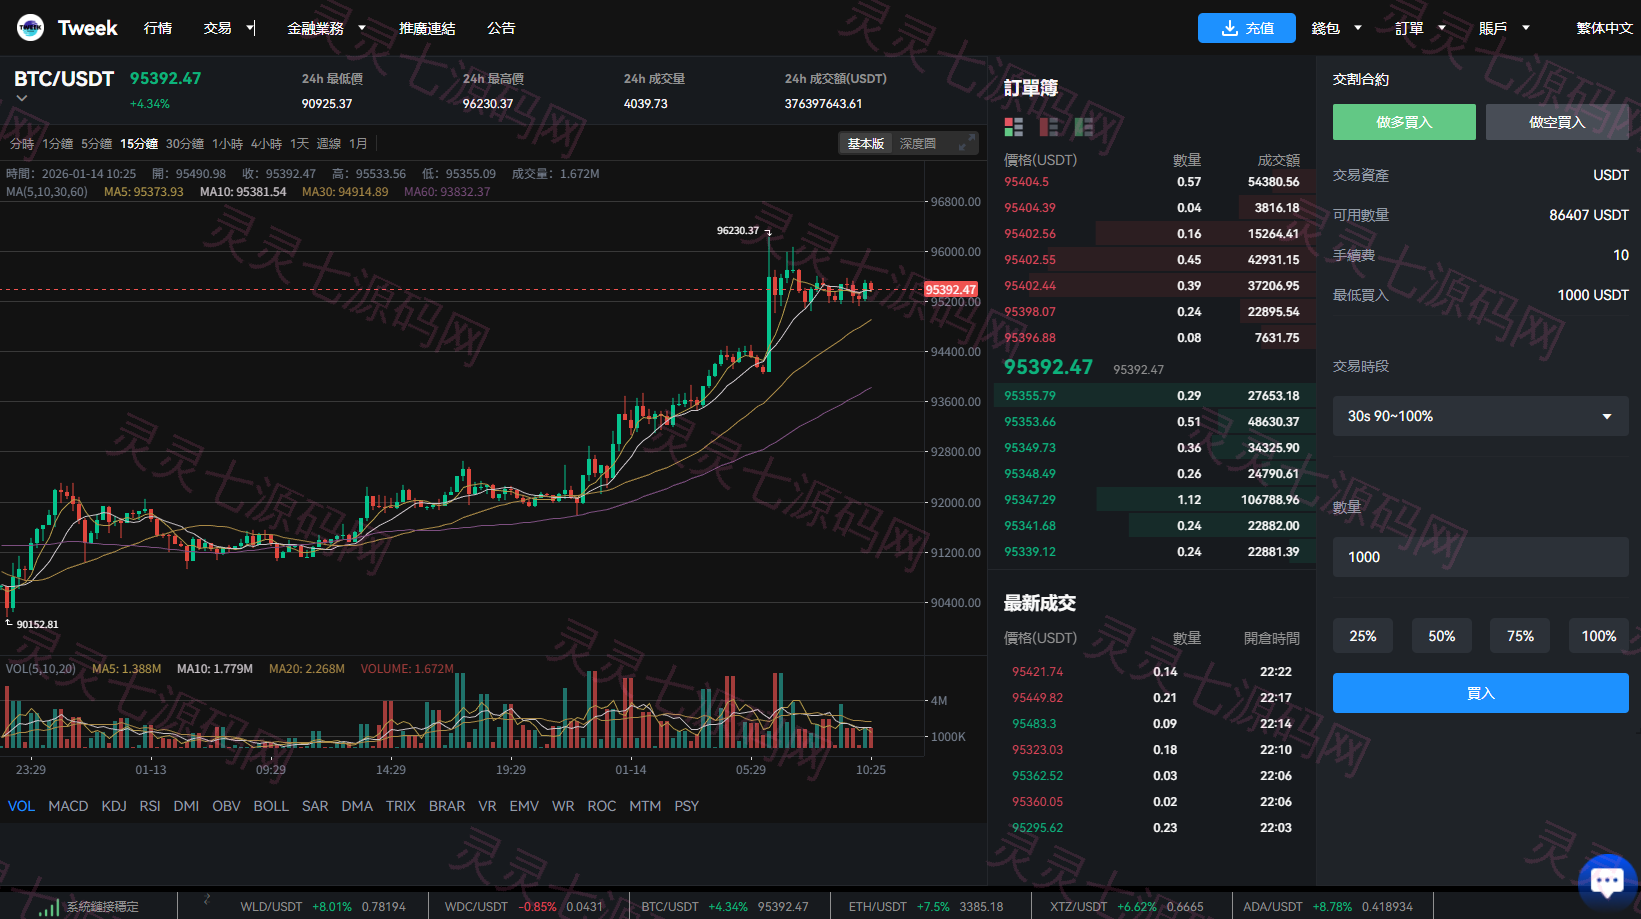The width and height of the screenshot is (1641, 919).
Task: Click the Tweek logo icon
Action: pyautogui.click(x=30, y=28)
